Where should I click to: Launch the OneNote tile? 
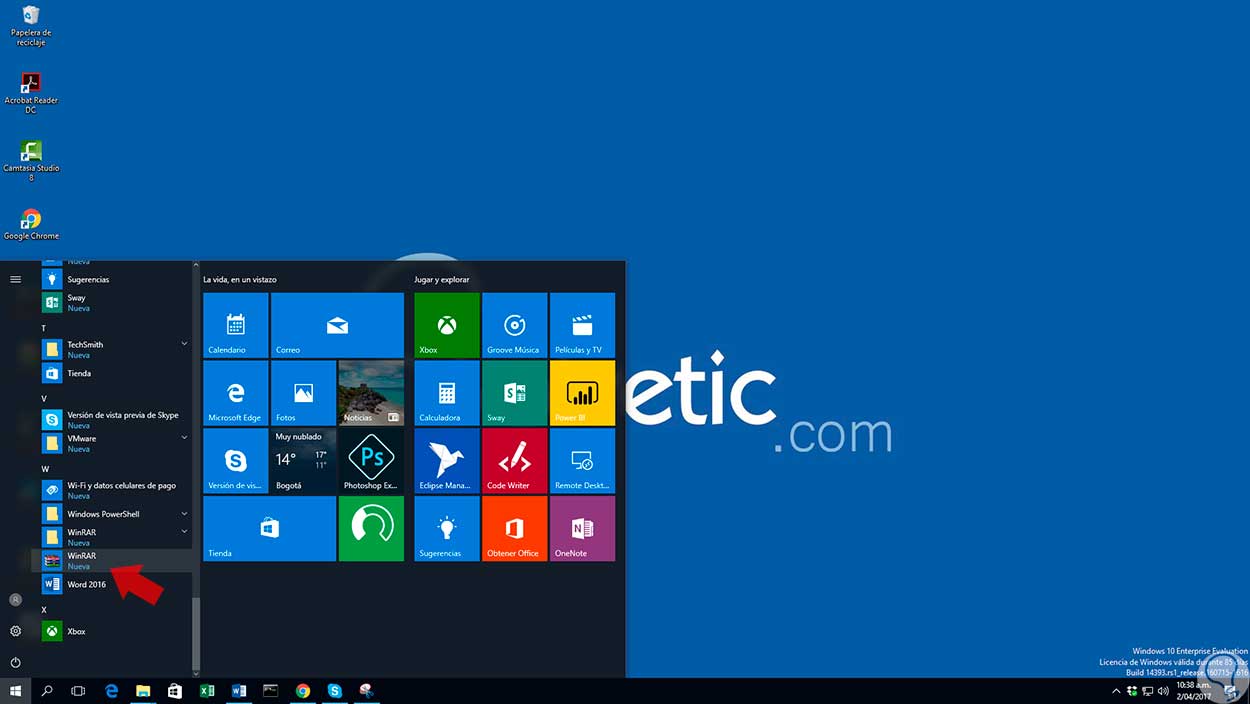pyautogui.click(x=582, y=529)
